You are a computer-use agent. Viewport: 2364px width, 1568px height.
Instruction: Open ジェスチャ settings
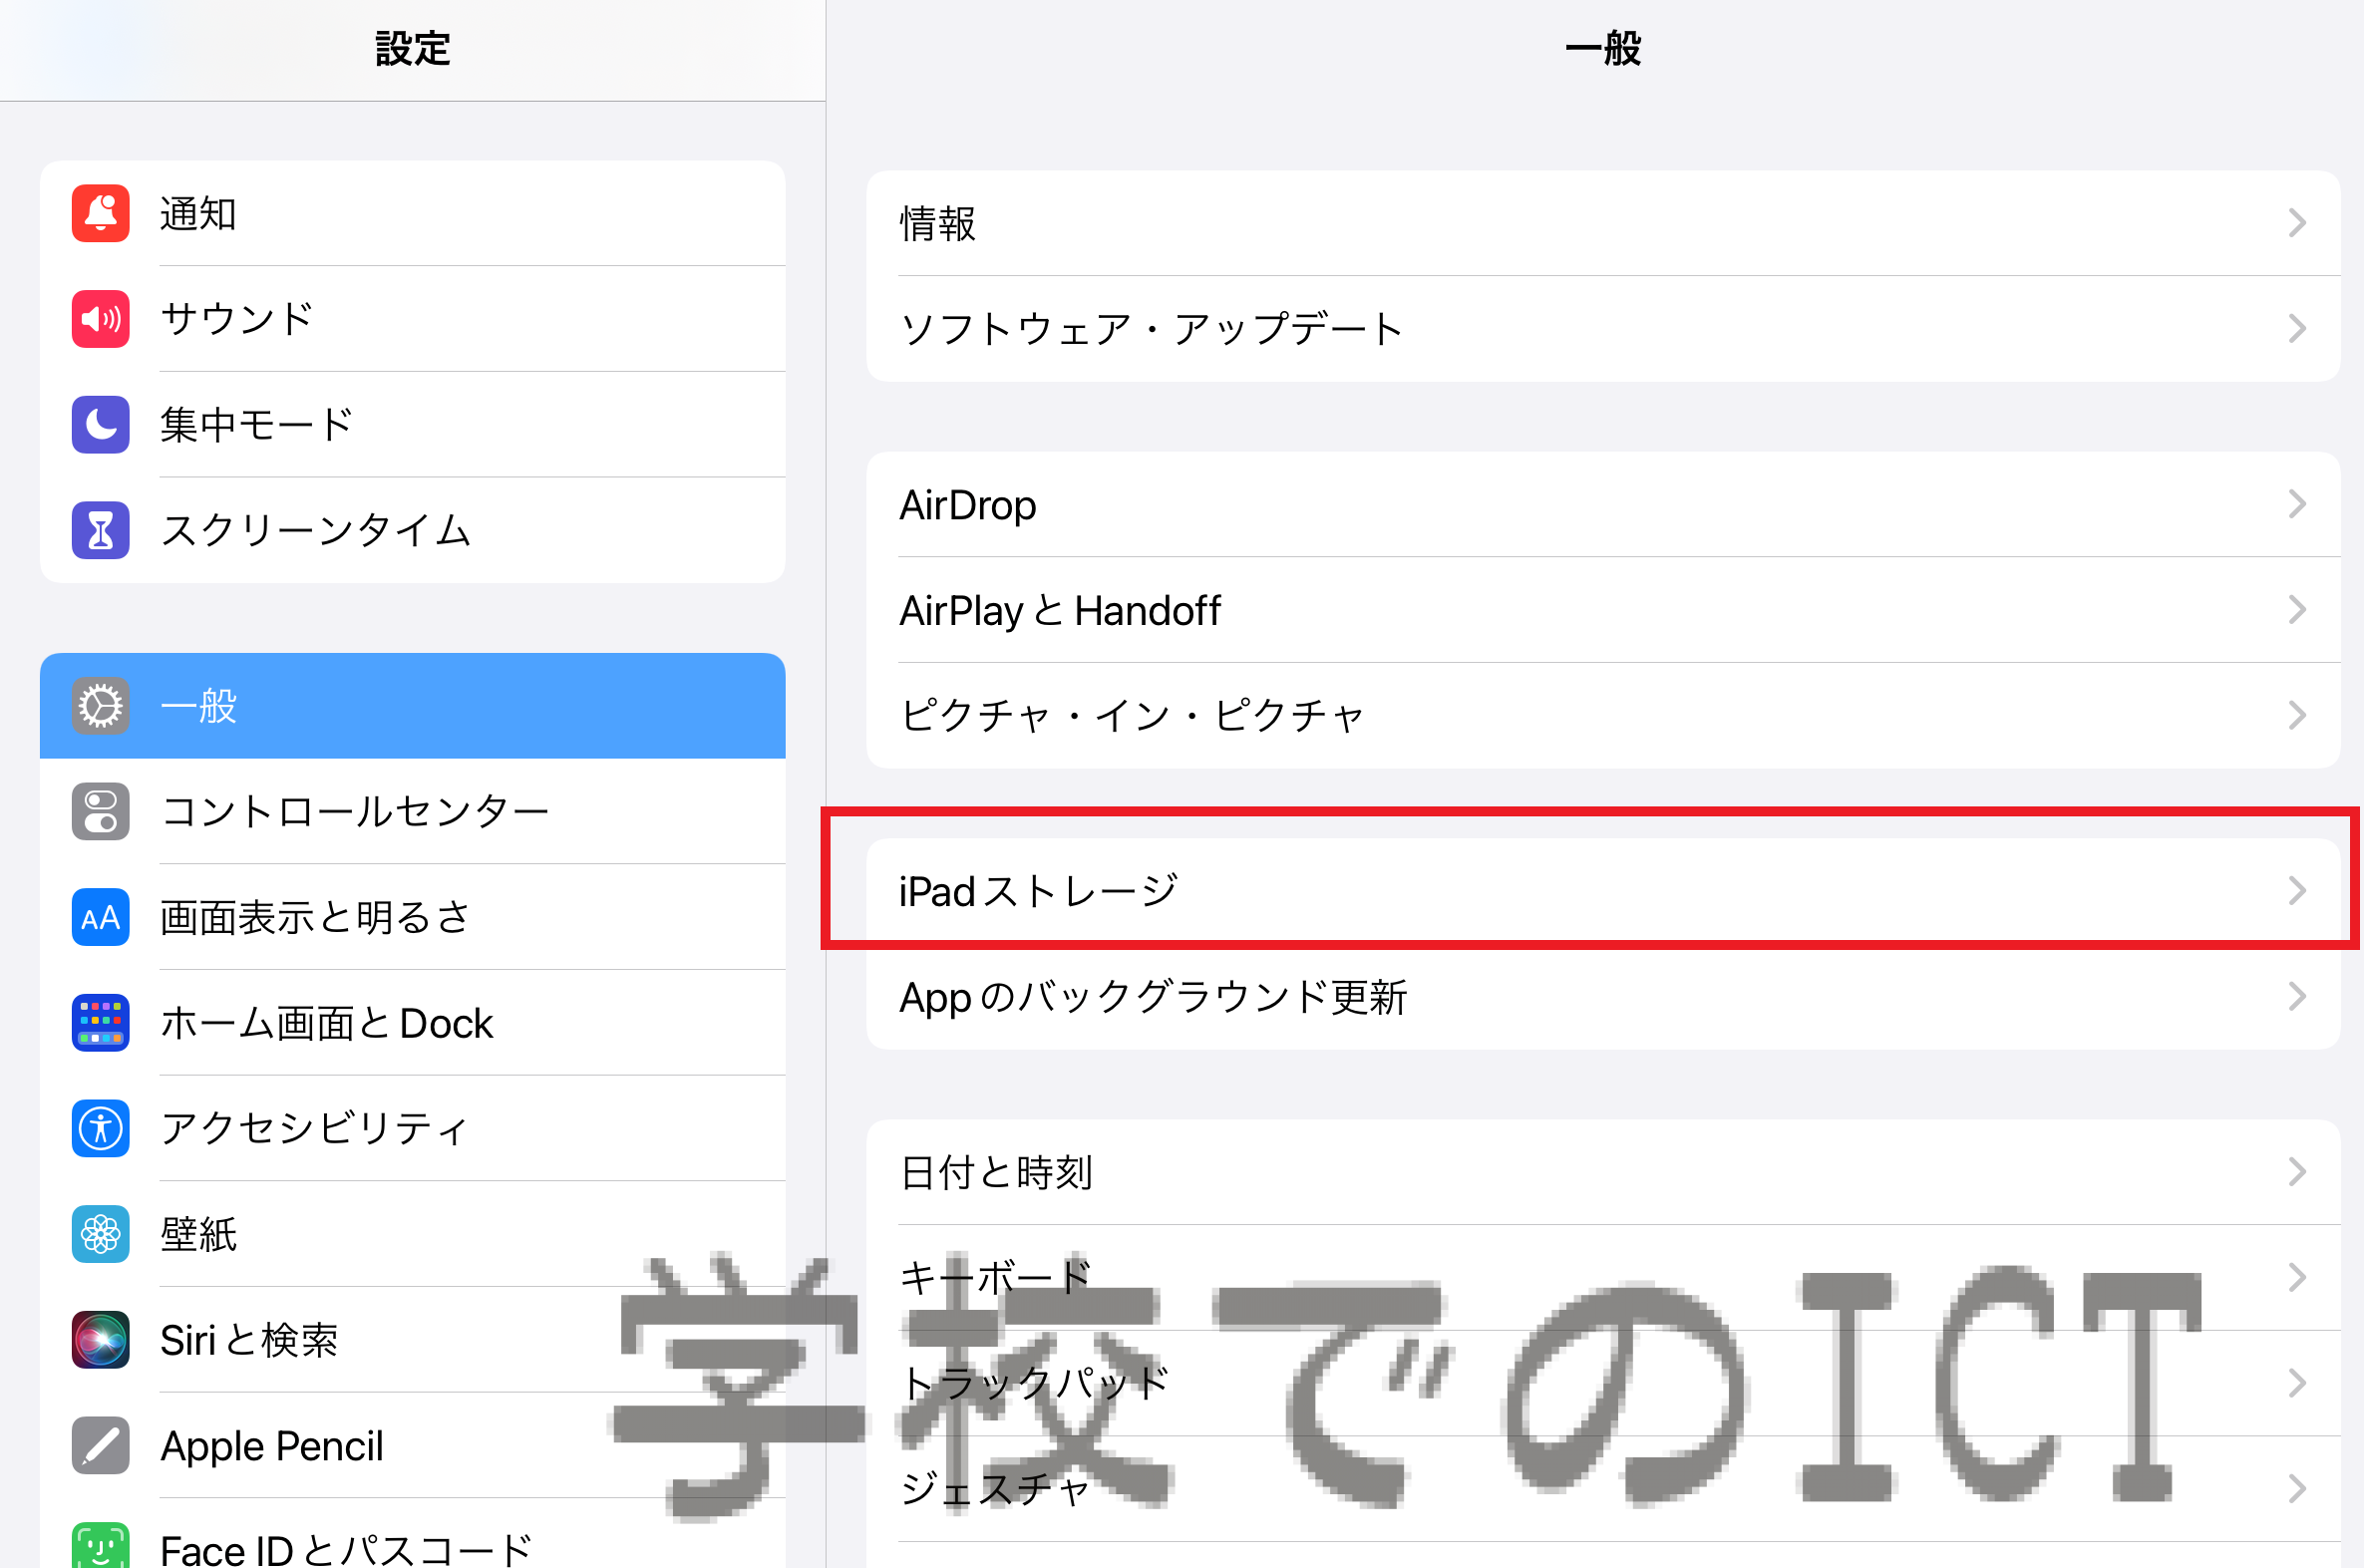[1603, 1489]
